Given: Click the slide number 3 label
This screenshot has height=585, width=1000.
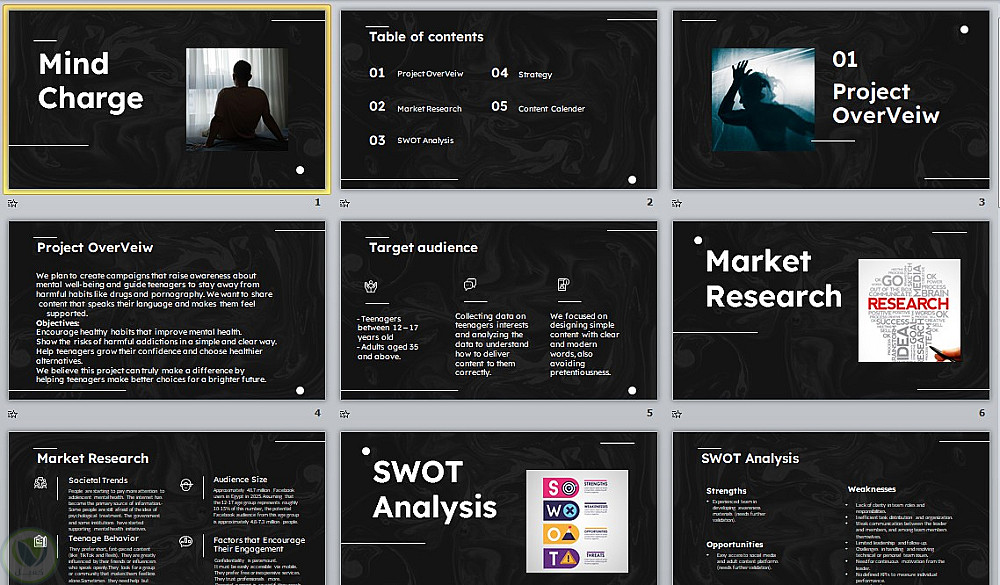Looking at the screenshot, I should [982, 202].
